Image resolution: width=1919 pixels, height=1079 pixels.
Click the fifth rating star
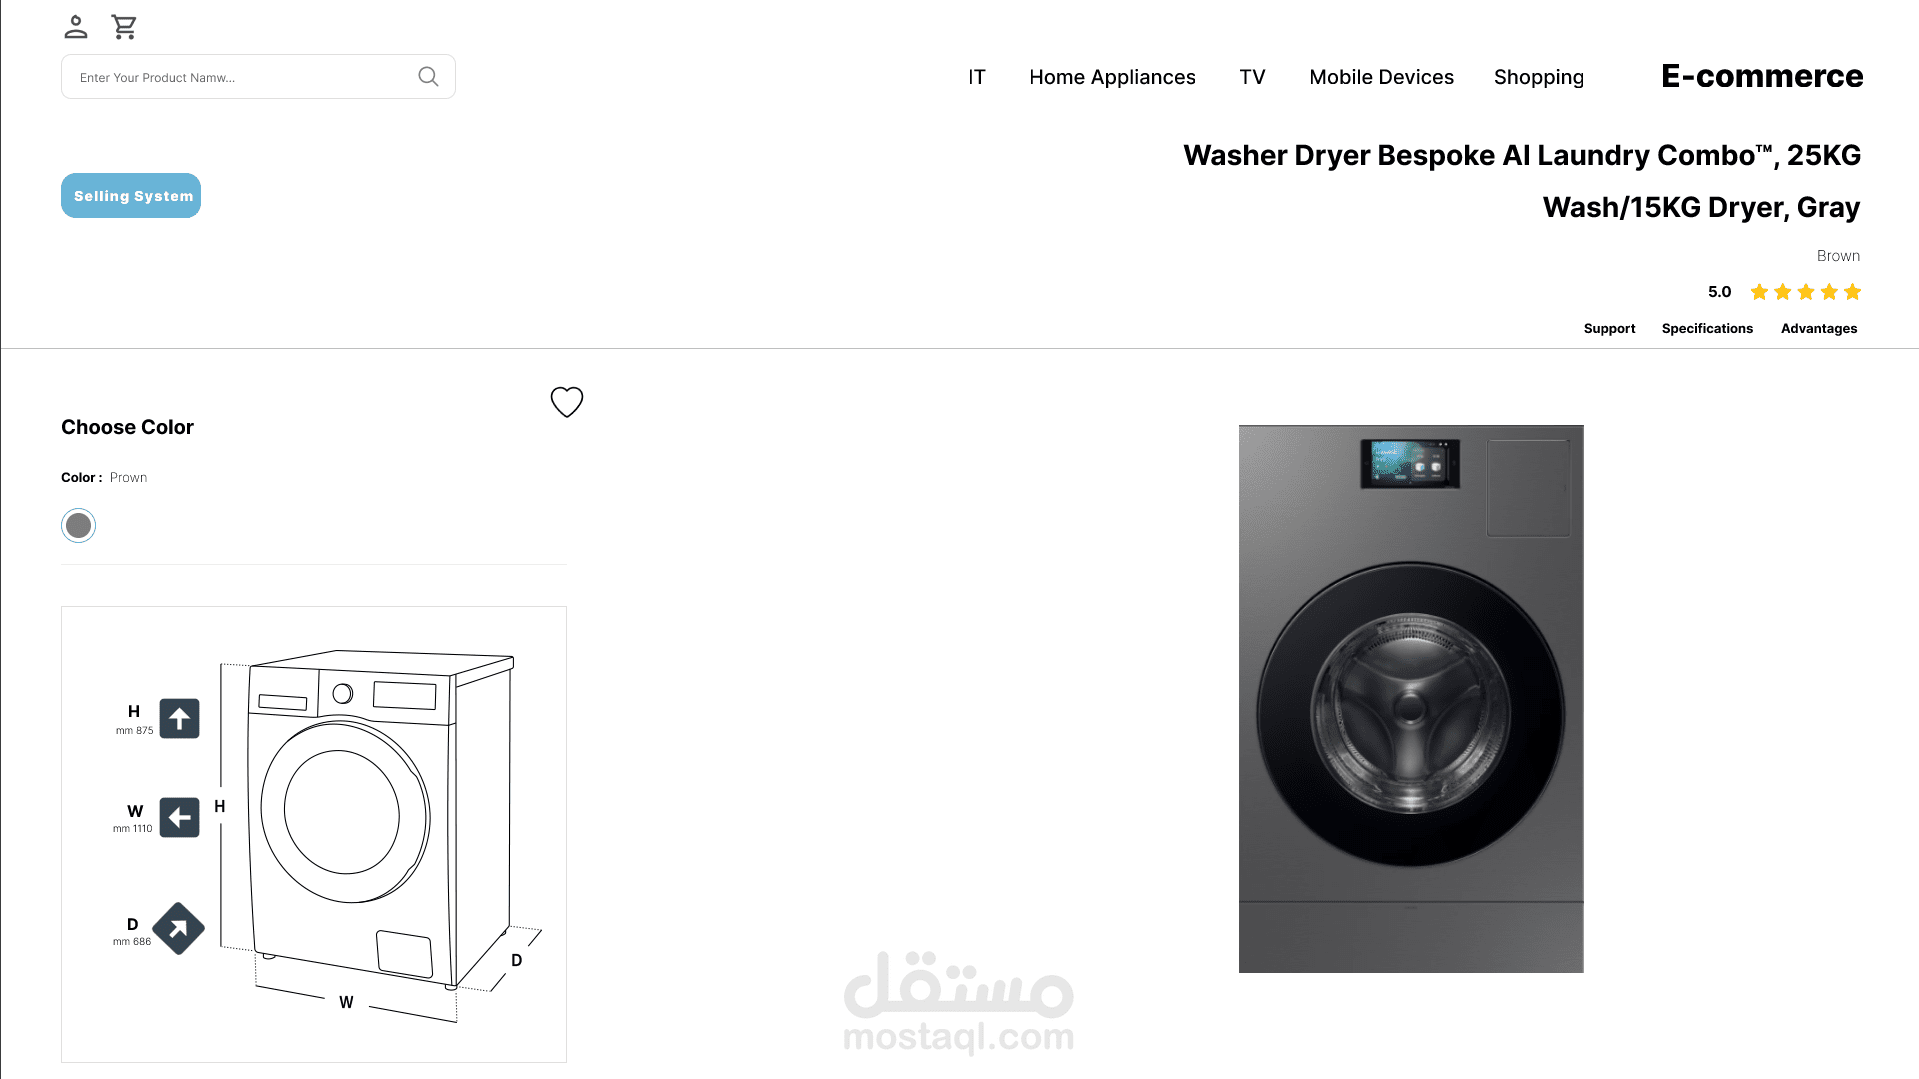click(1852, 292)
